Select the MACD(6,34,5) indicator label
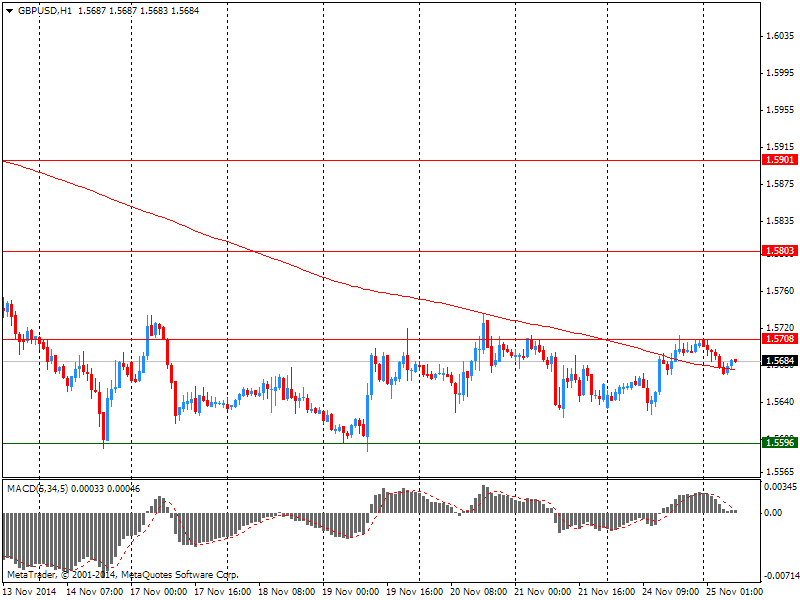Viewport: 800px width, 600px height. (37, 489)
